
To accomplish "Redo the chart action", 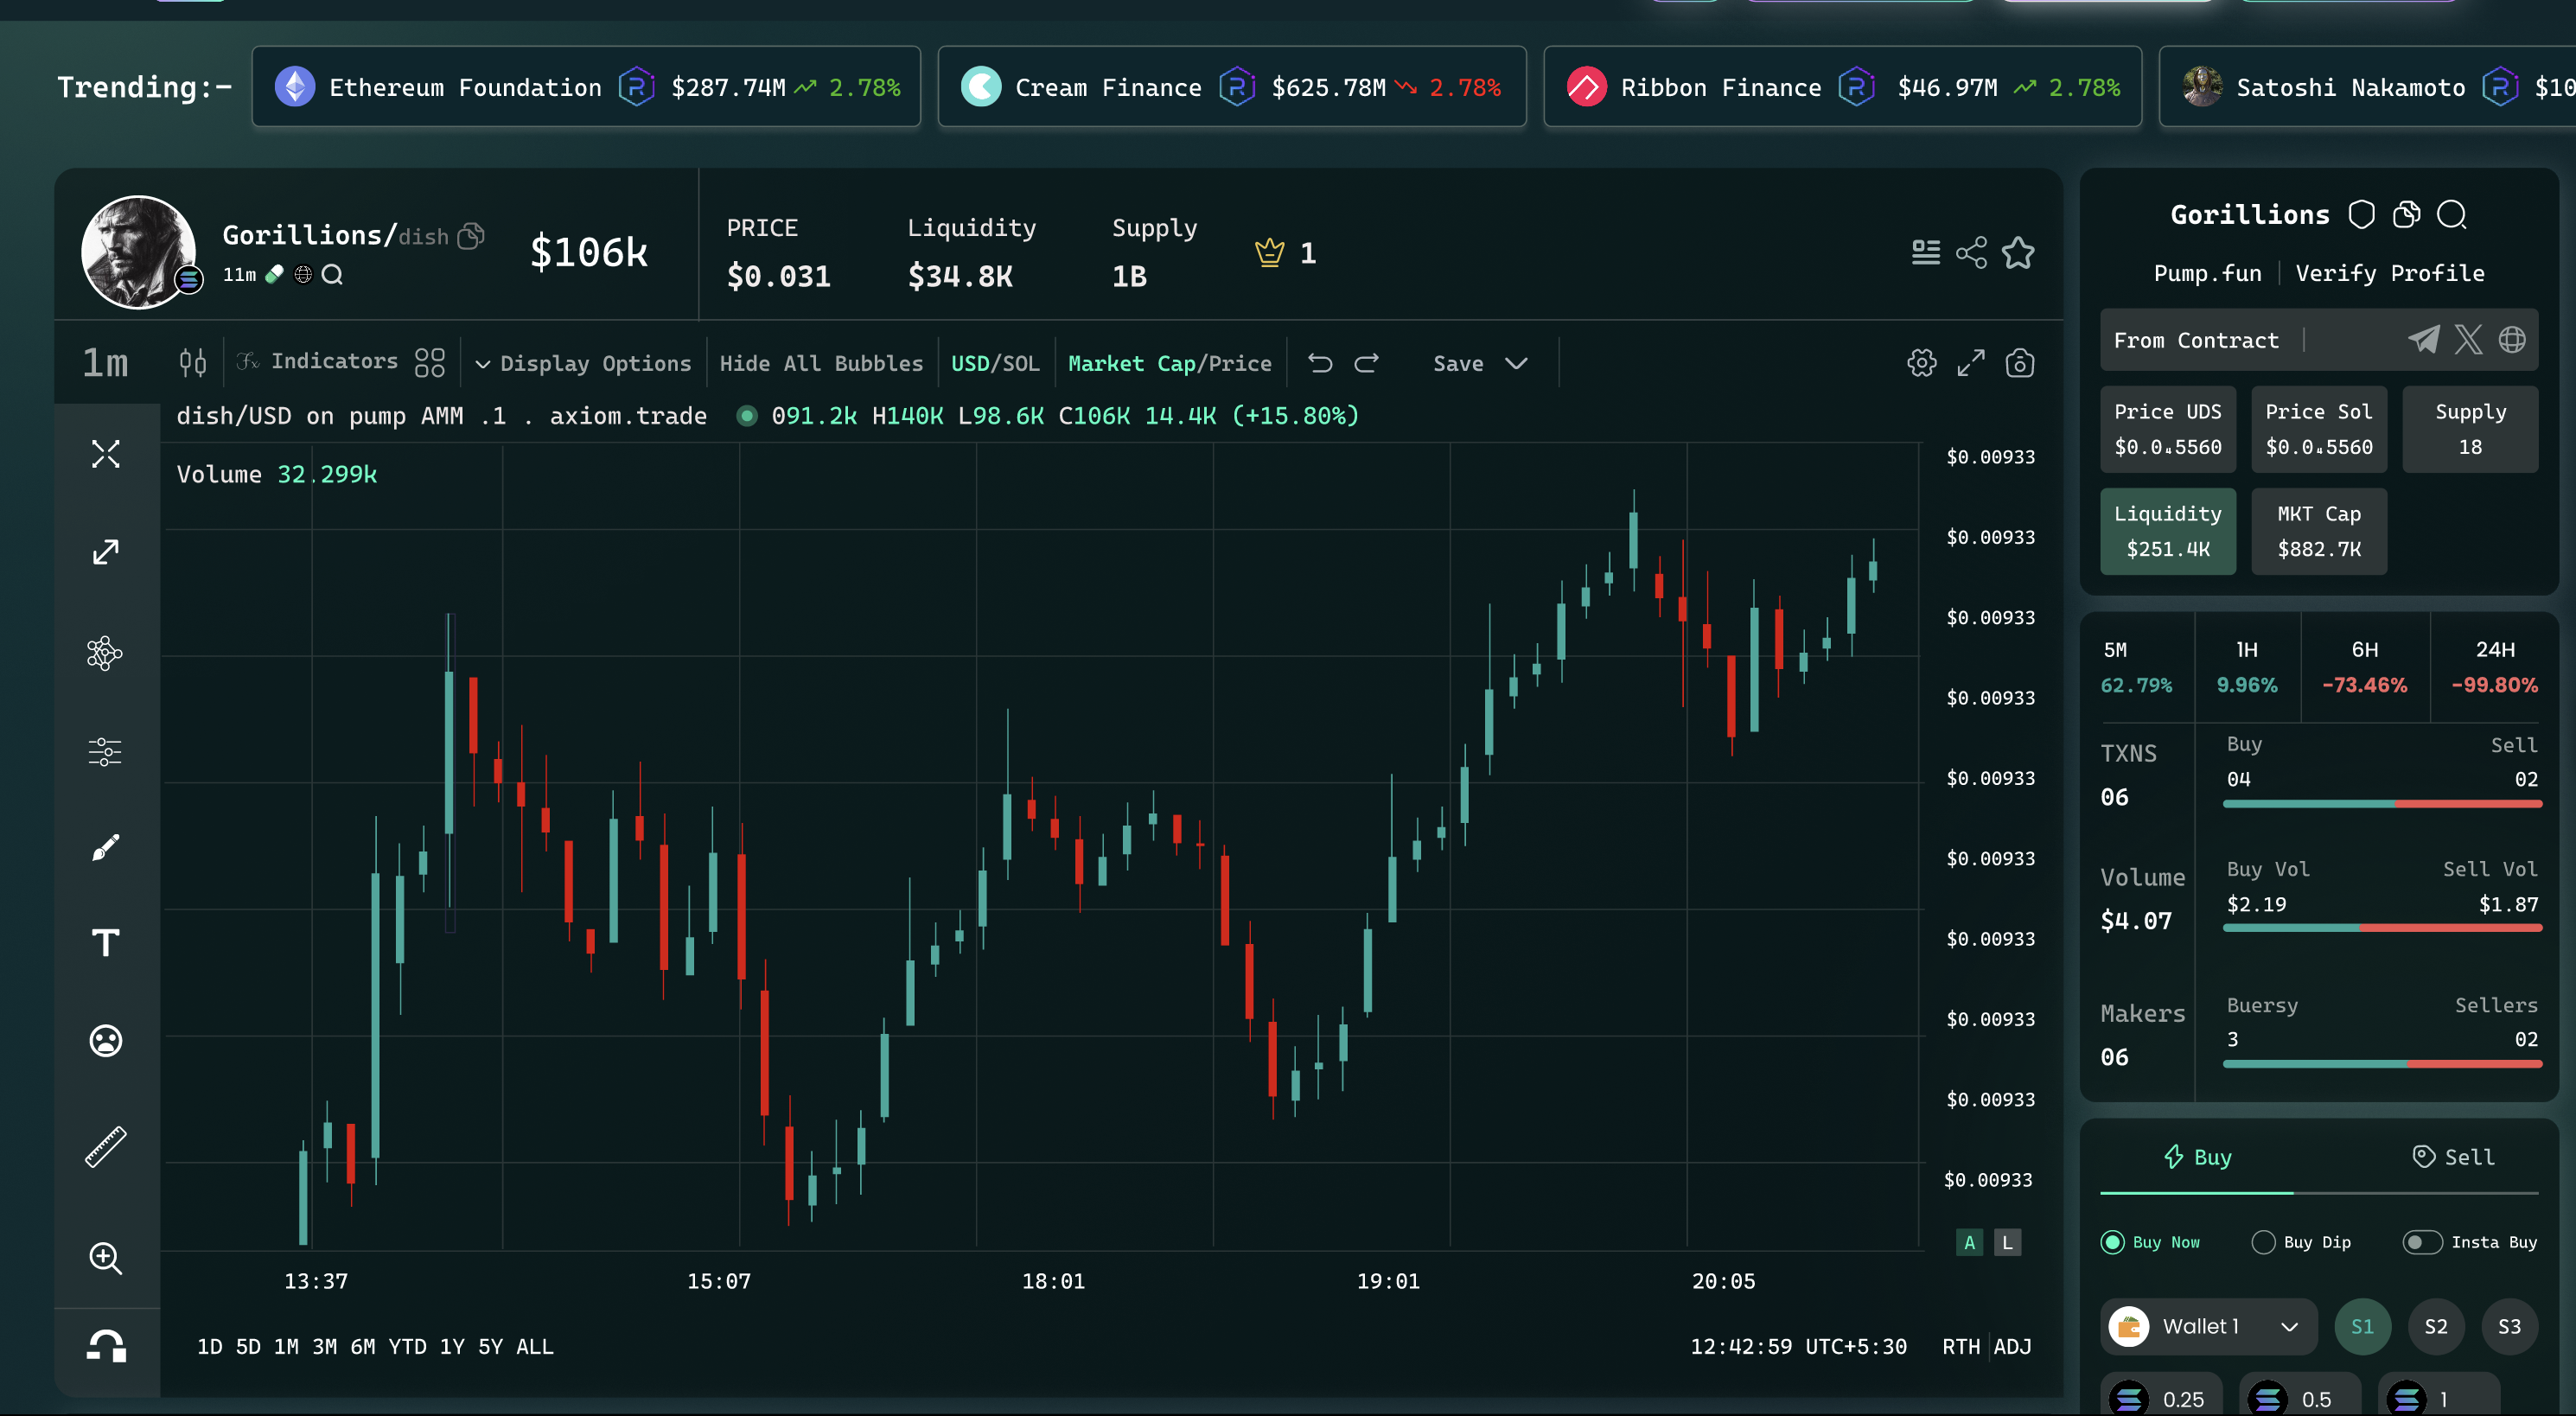I will (1366, 363).
